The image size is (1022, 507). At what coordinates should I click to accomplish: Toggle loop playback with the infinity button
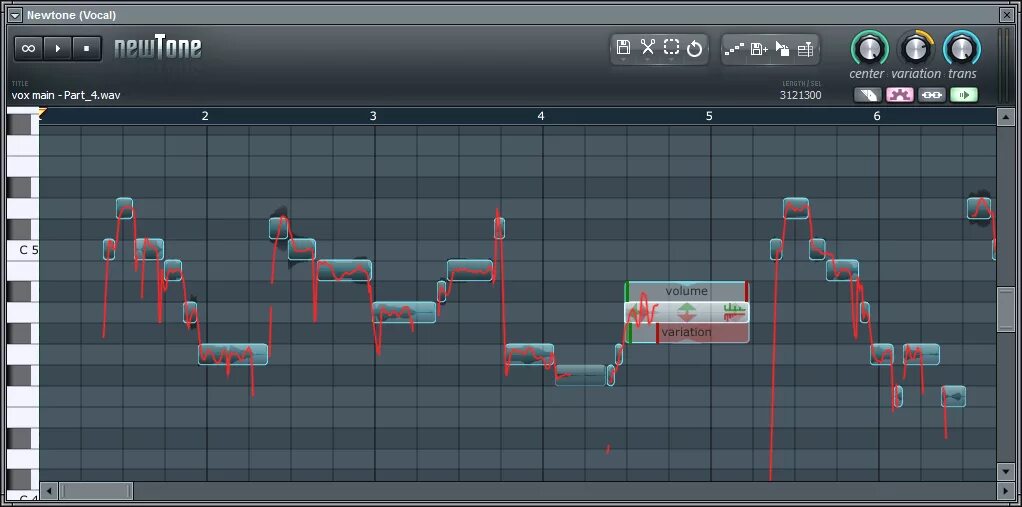tap(28, 48)
